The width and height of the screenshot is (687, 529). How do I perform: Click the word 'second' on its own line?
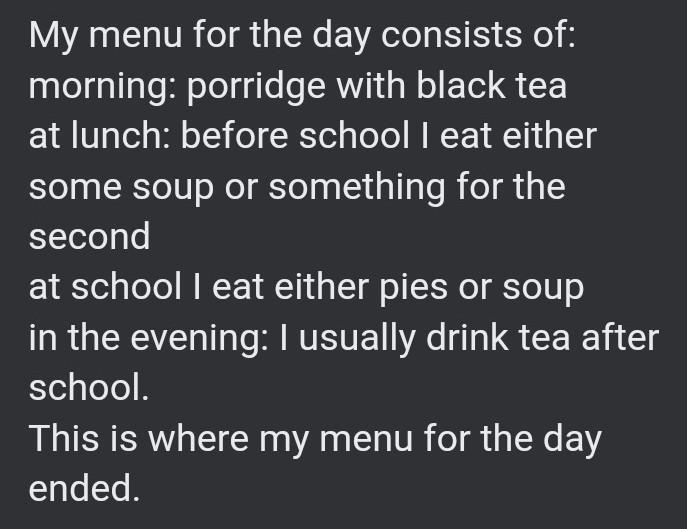tap(90, 237)
